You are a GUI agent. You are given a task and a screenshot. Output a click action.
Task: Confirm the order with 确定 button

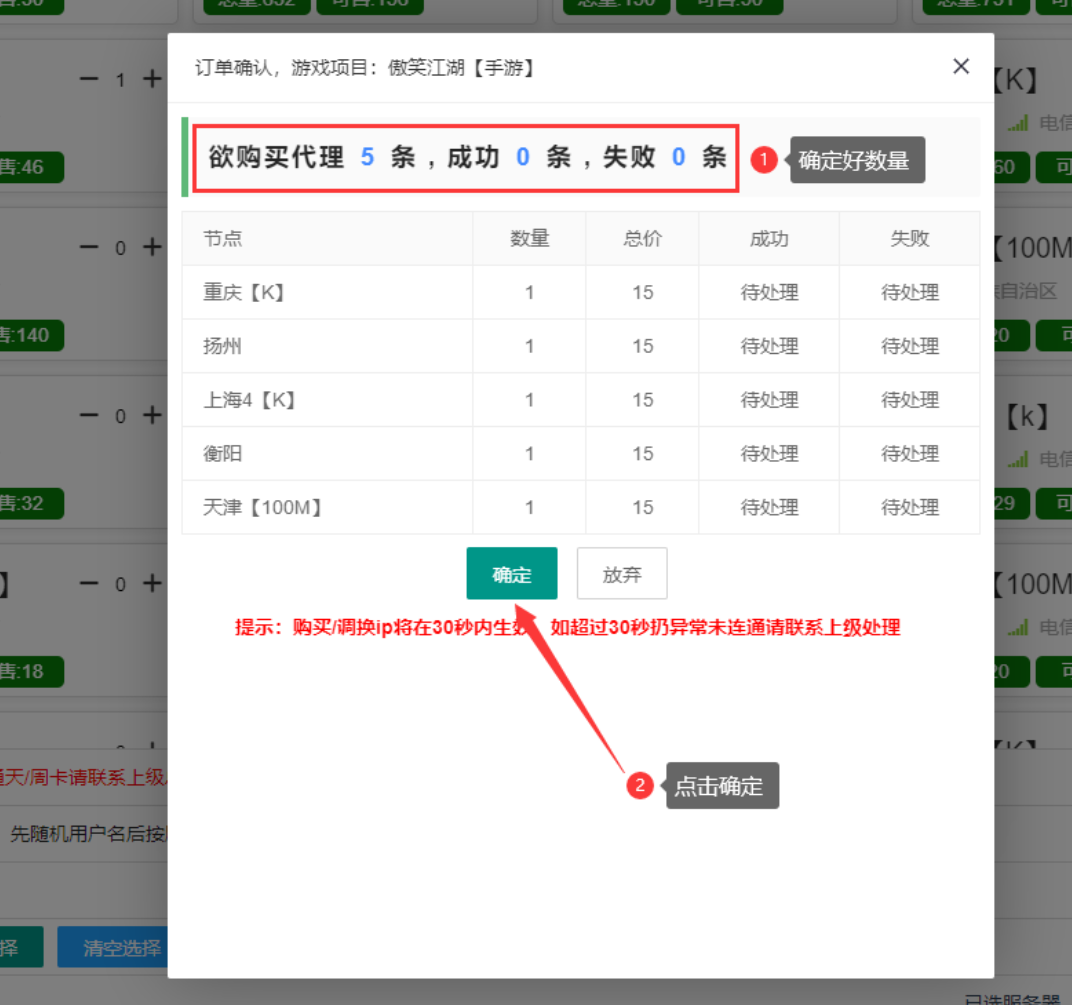click(511, 574)
